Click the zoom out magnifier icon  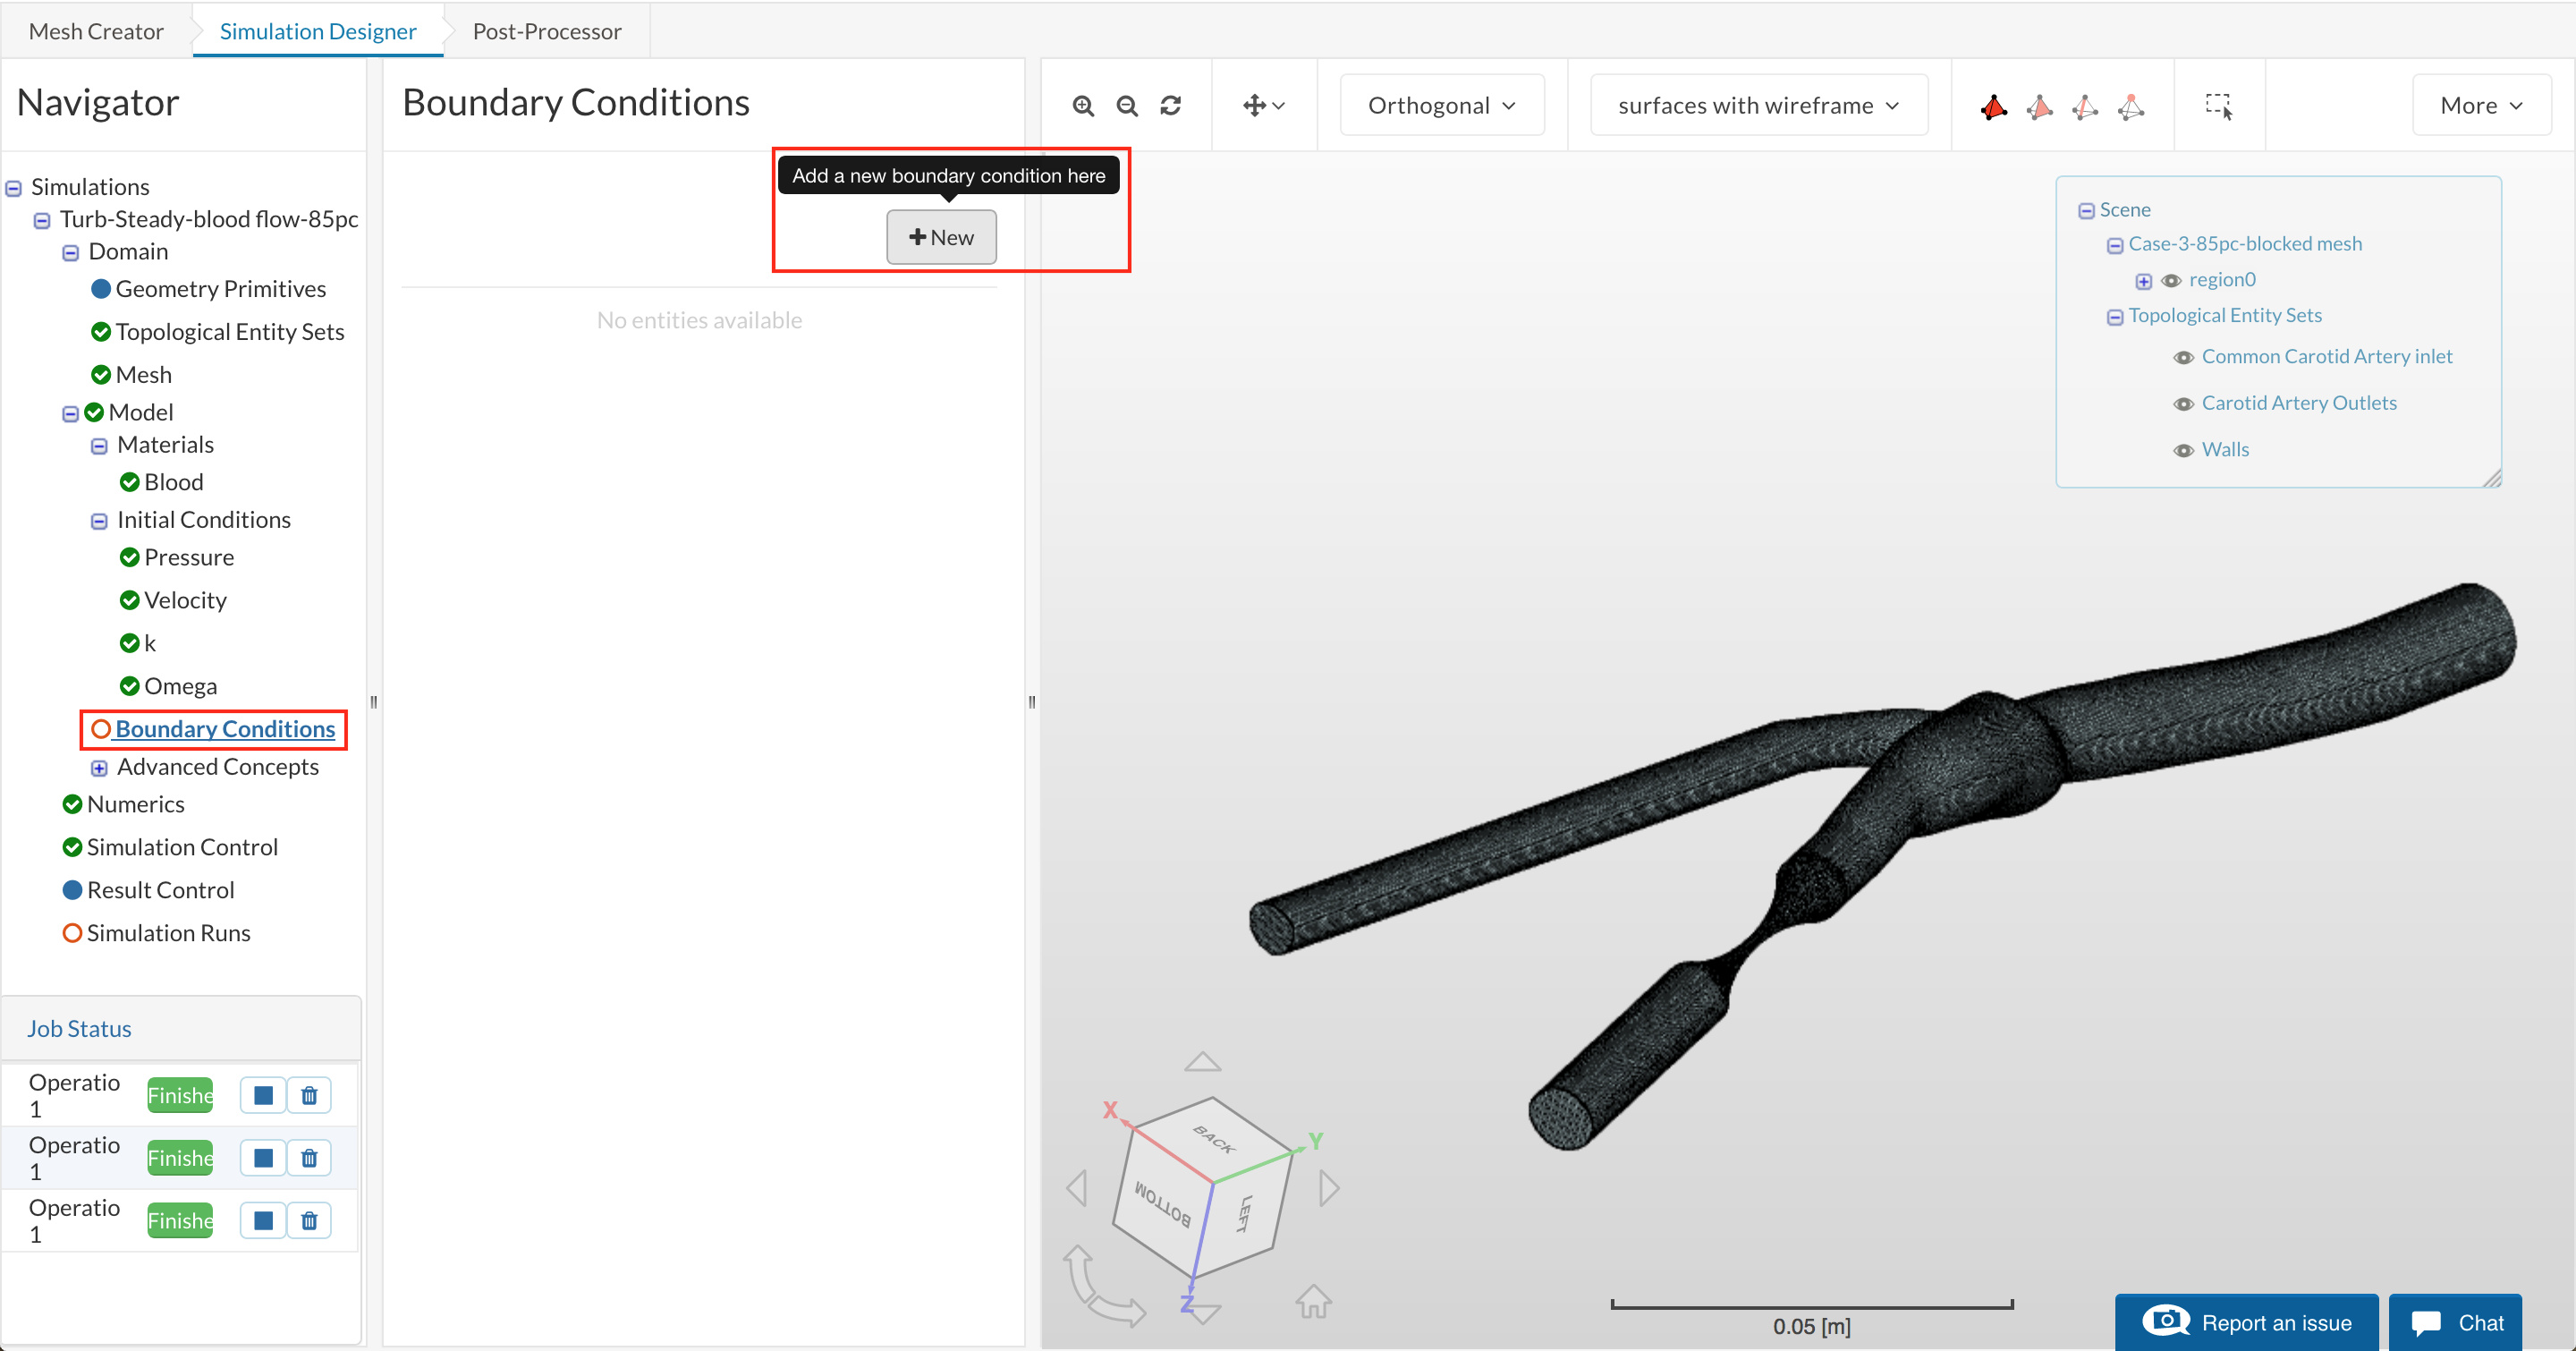pyautogui.click(x=1127, y=106)
